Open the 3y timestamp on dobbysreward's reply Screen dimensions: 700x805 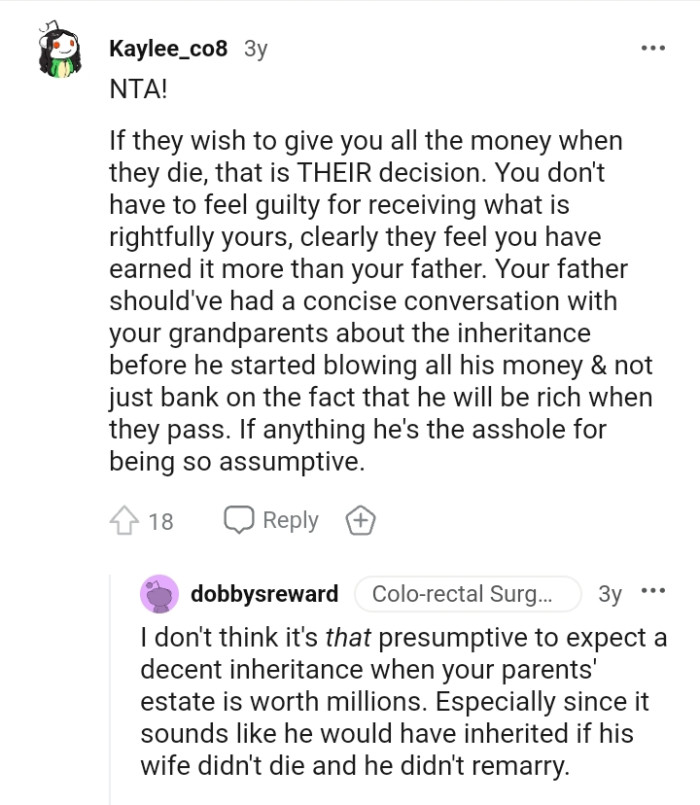pyautogui.click(x=609, y=594)
